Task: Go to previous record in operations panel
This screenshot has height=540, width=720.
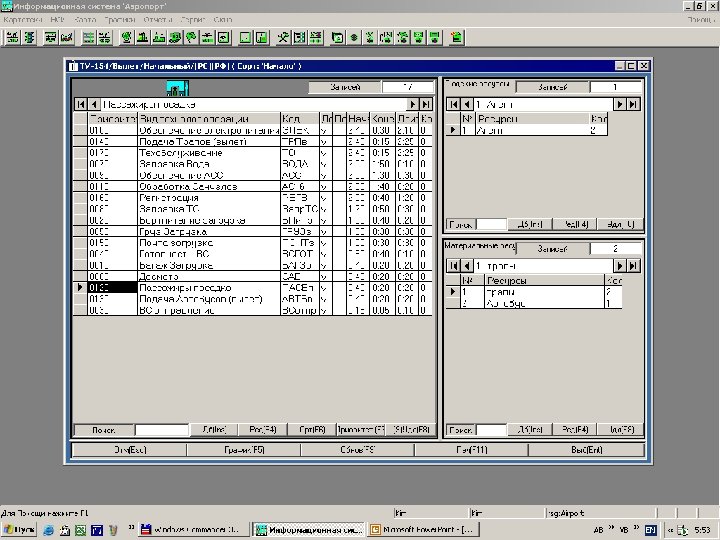Action: click(93, 105)
